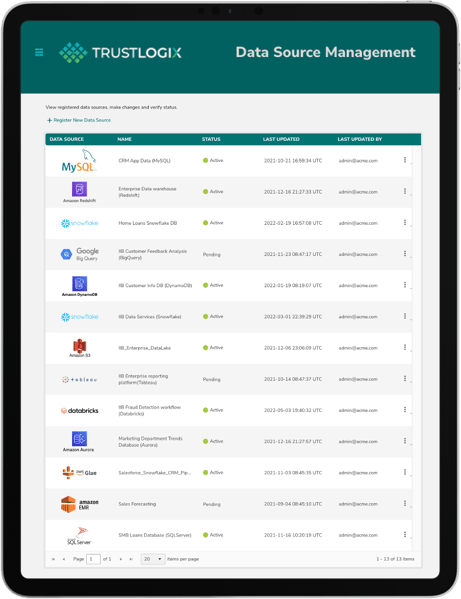Click Pending status of Sales Forecasting
461x599 pixels.
tap(212, 504)
